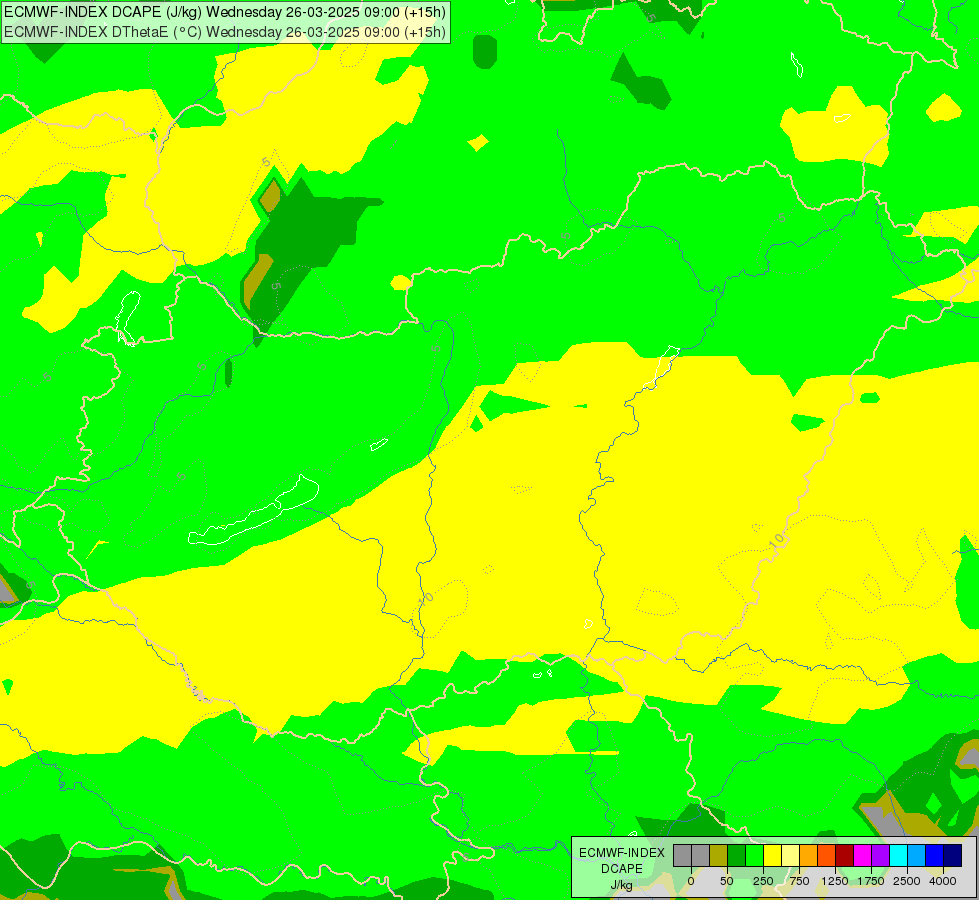Select the pale yellow legend swatch
Viewport: 979px width, 900px height.
coord(790,856)
